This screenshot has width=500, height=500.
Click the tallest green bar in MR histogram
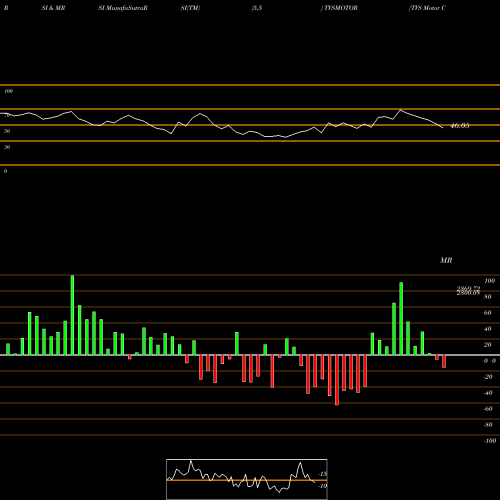72,315
